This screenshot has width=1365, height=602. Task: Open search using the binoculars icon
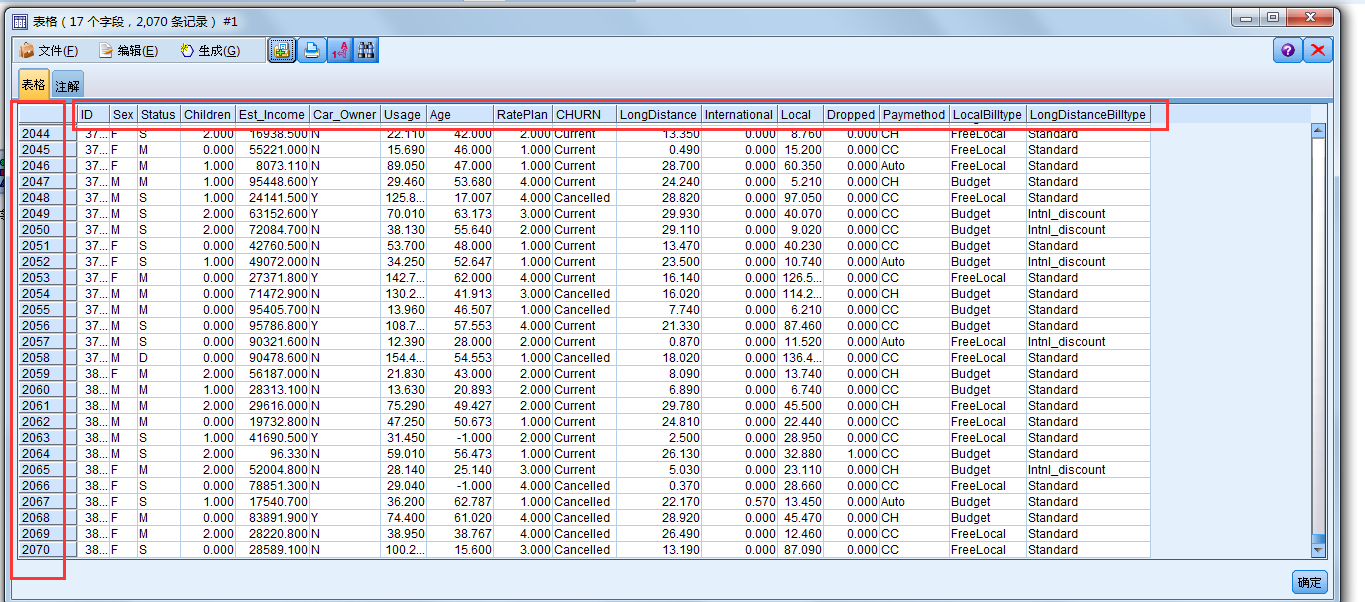(366, 50)
